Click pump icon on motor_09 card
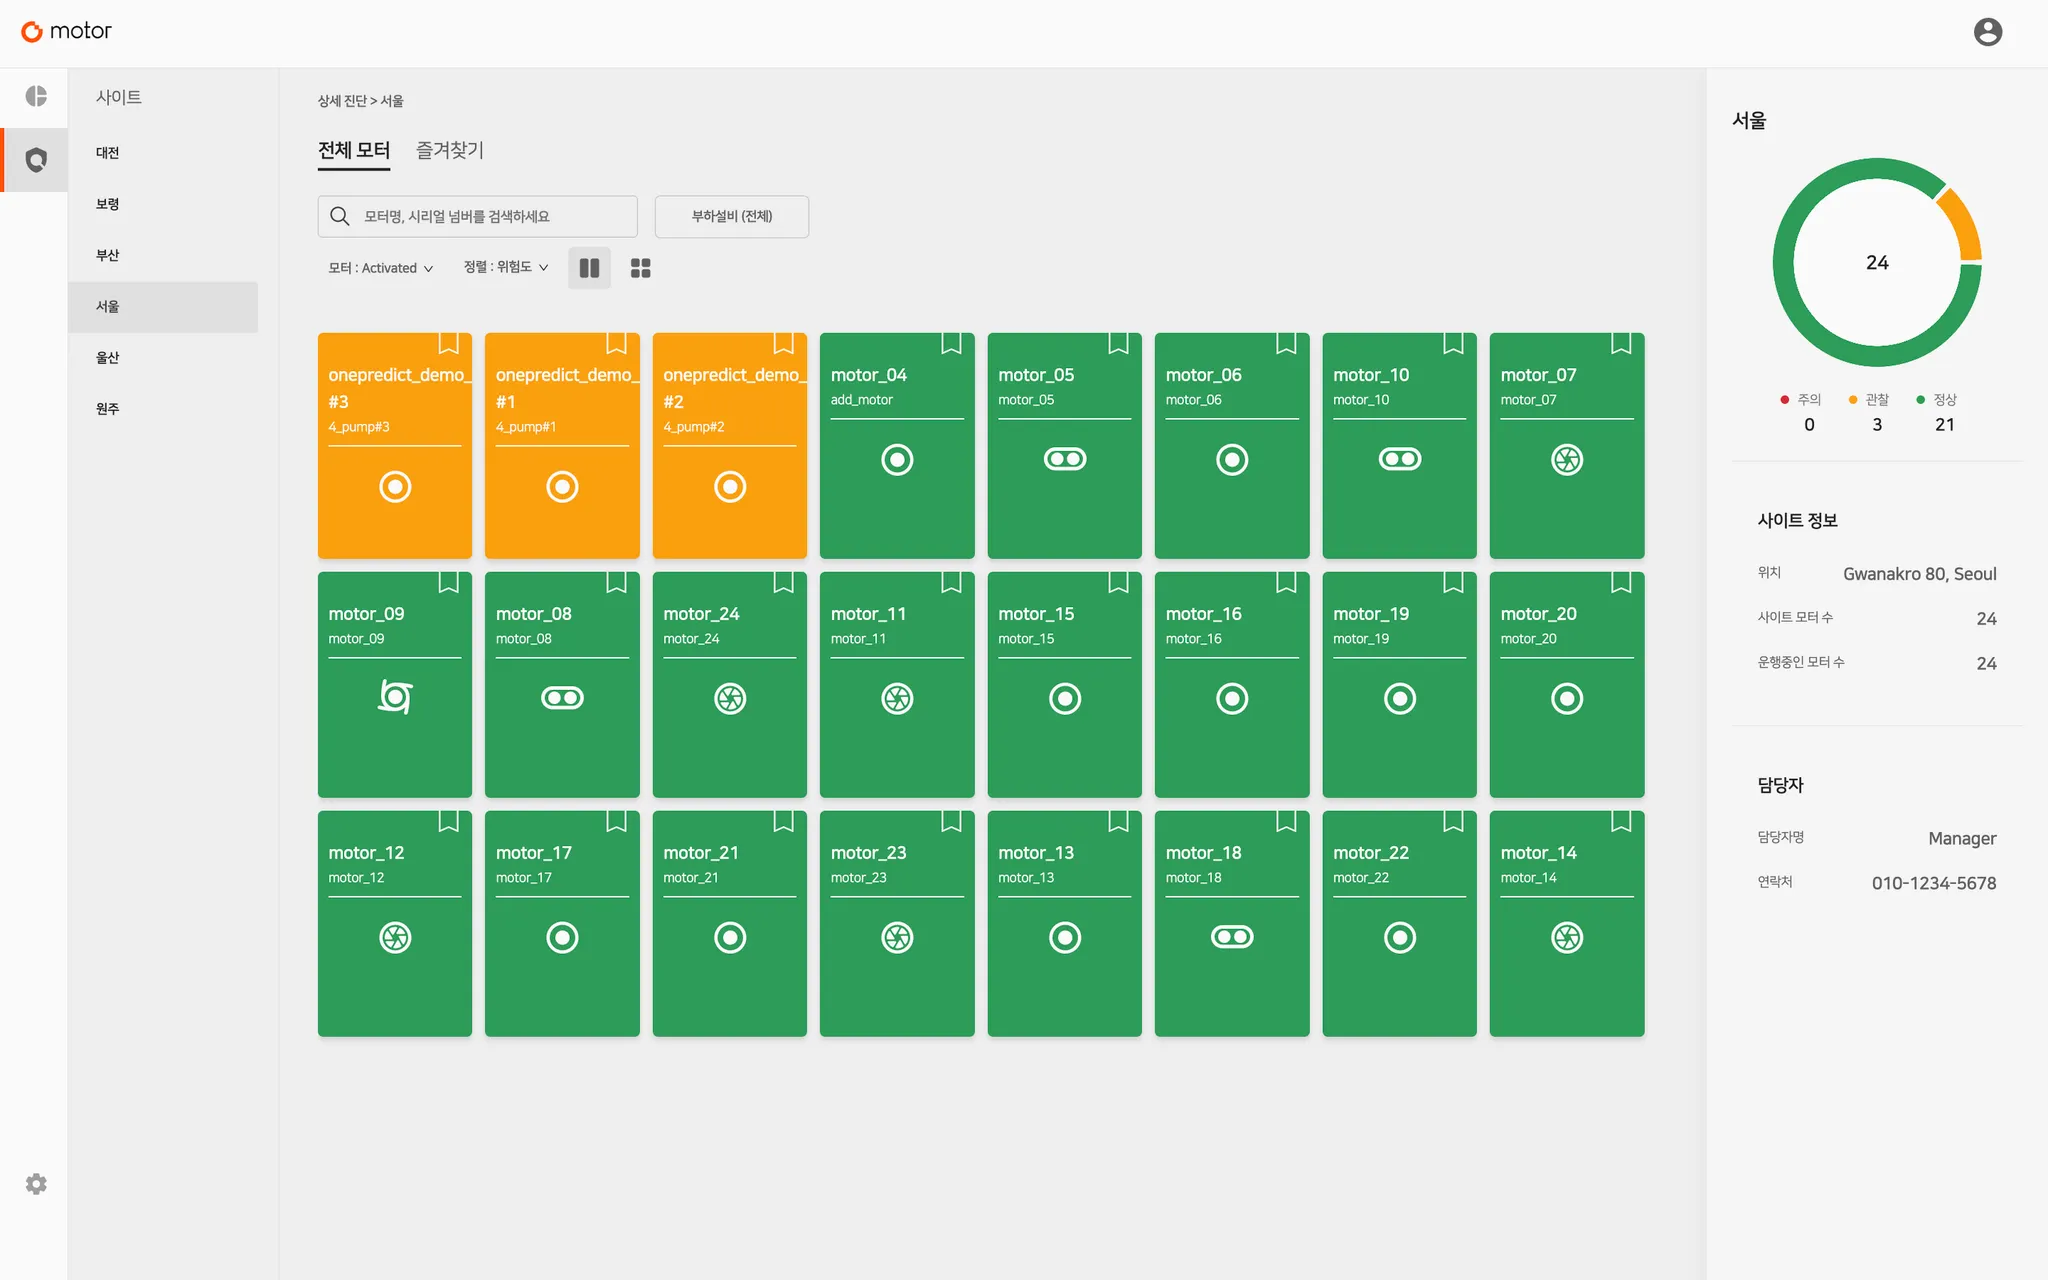 395,697
